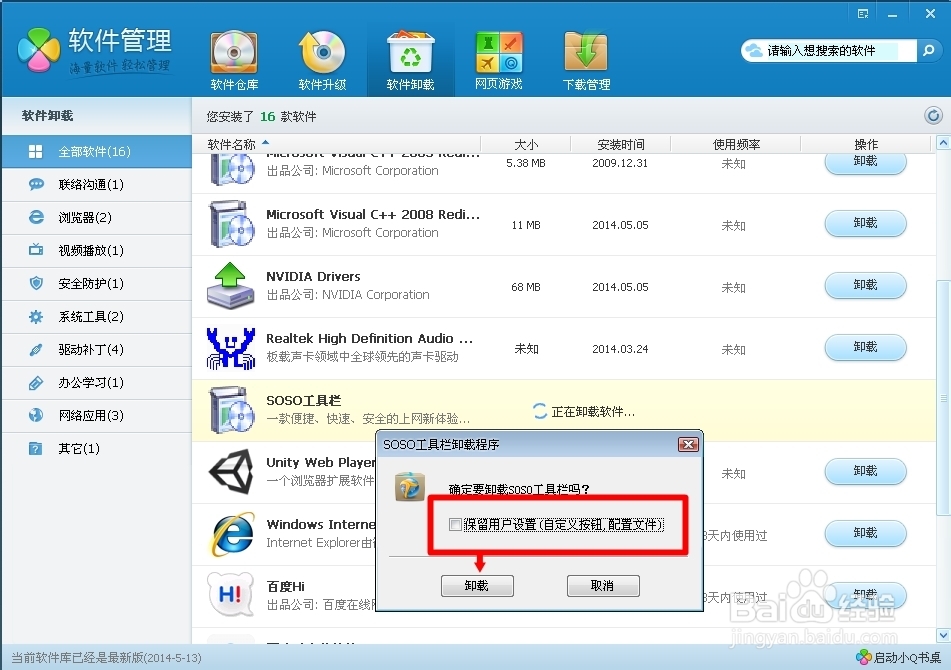Select the 软件升级 (software upgrade) icon

[322, 58]
